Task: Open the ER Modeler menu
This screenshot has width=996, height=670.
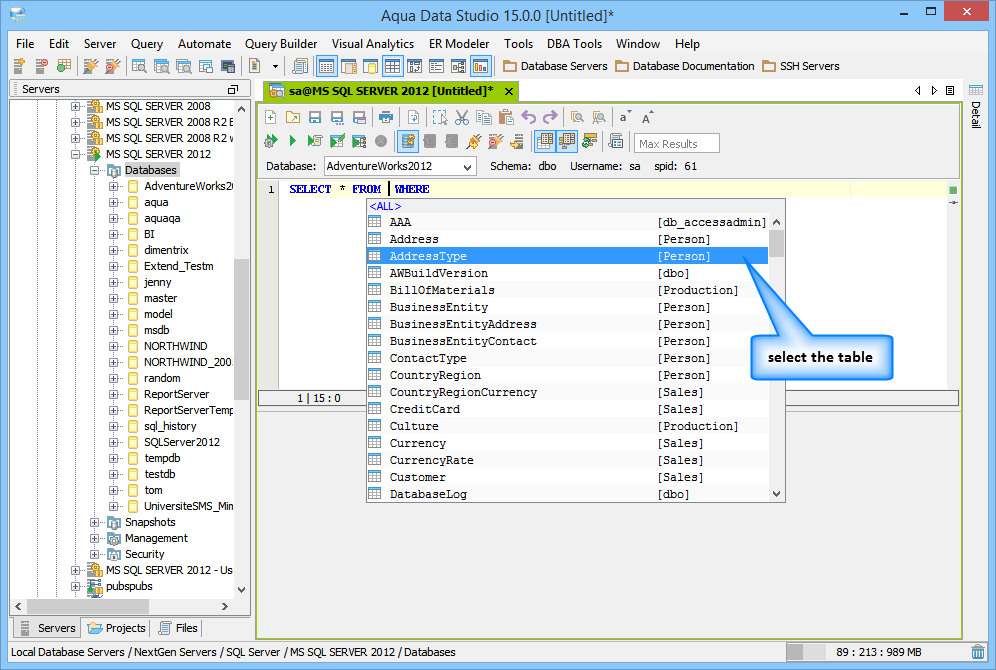Action: (x=459, y=44)
